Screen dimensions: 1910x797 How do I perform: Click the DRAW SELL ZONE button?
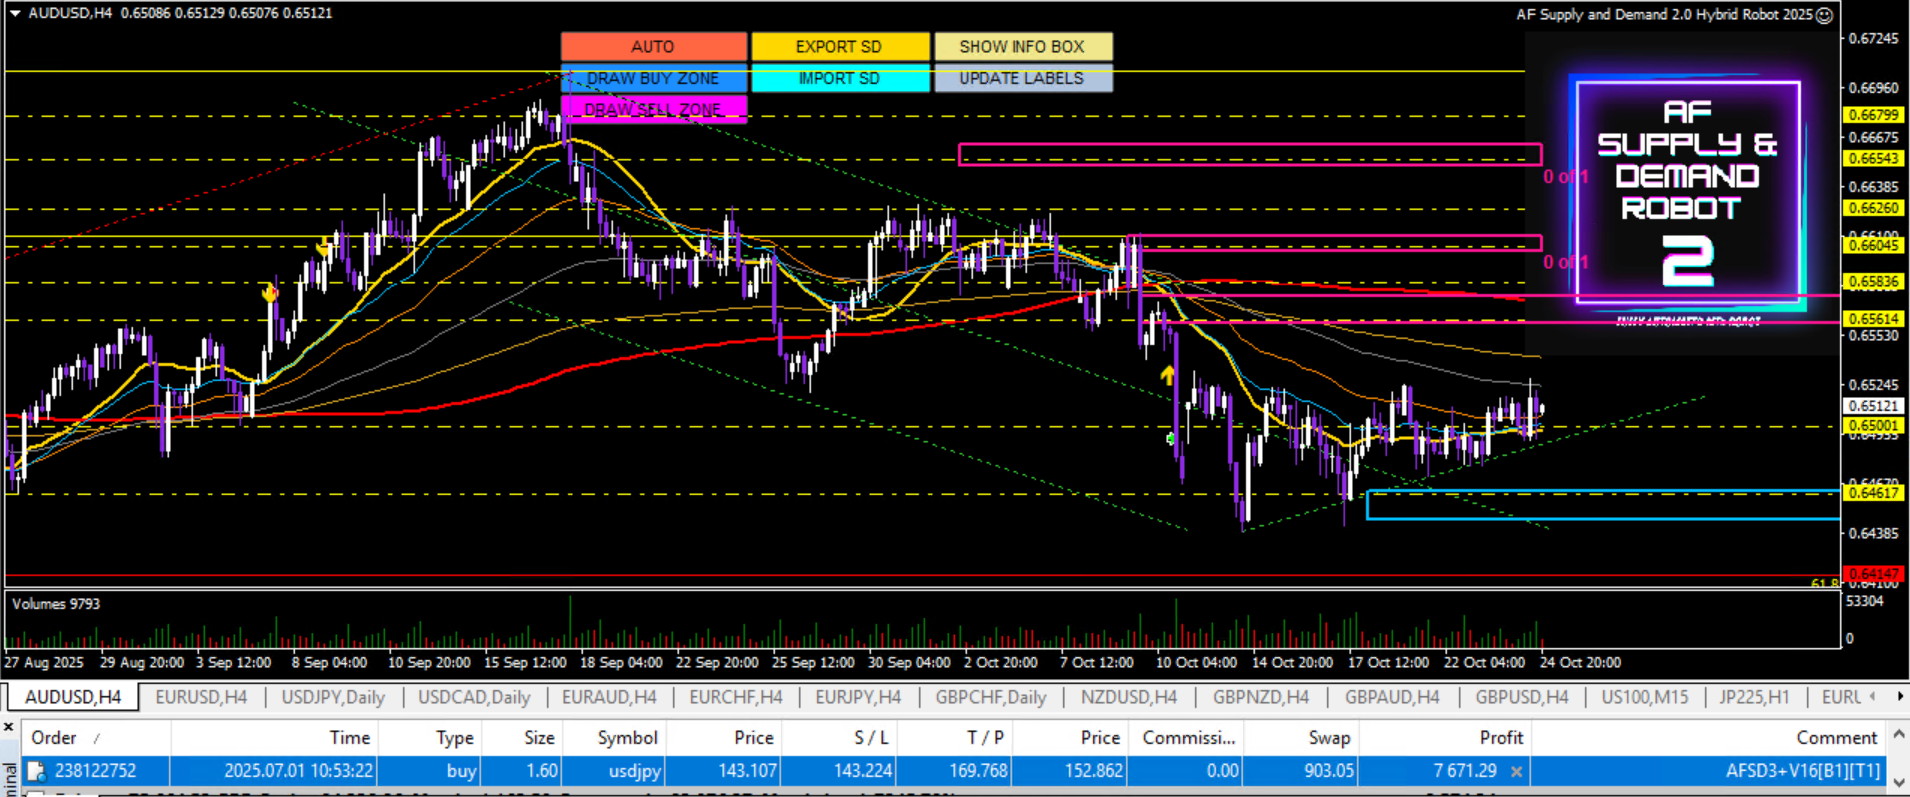pyautogui.click(x=653, y=109)
